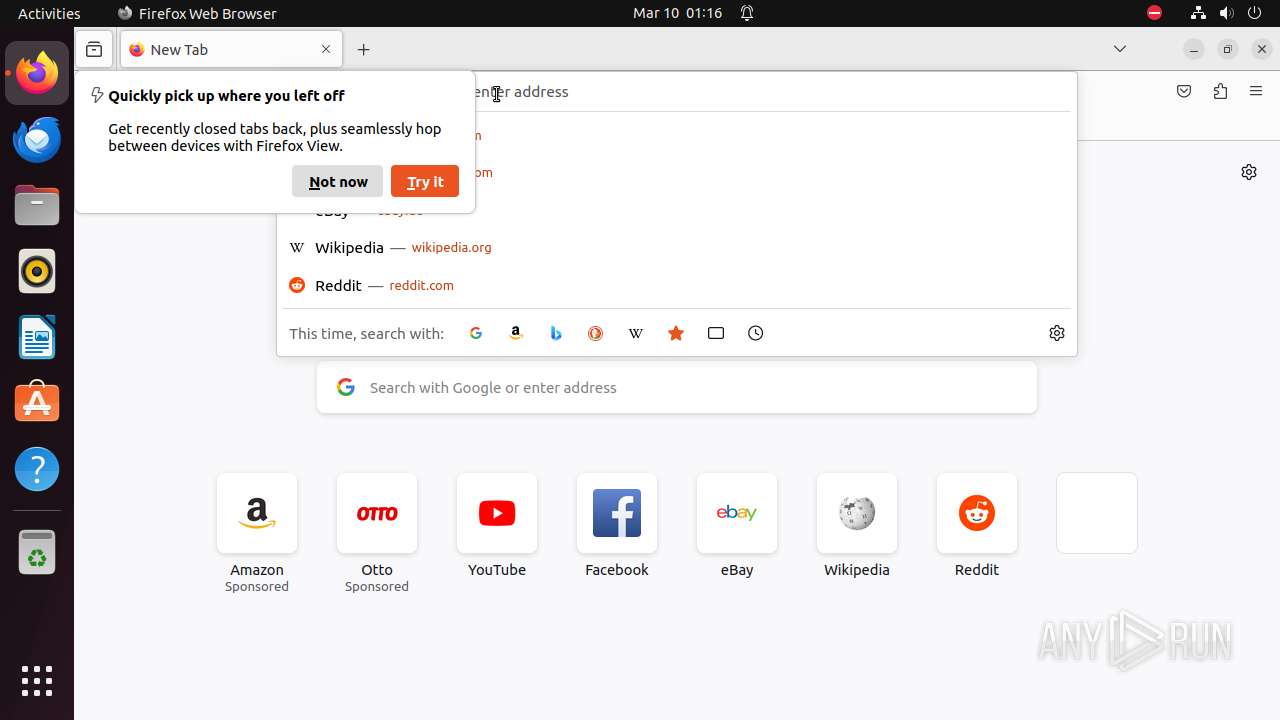Open the Firefox application hamburger menu
The image size is (1280, 720).
1256,91
